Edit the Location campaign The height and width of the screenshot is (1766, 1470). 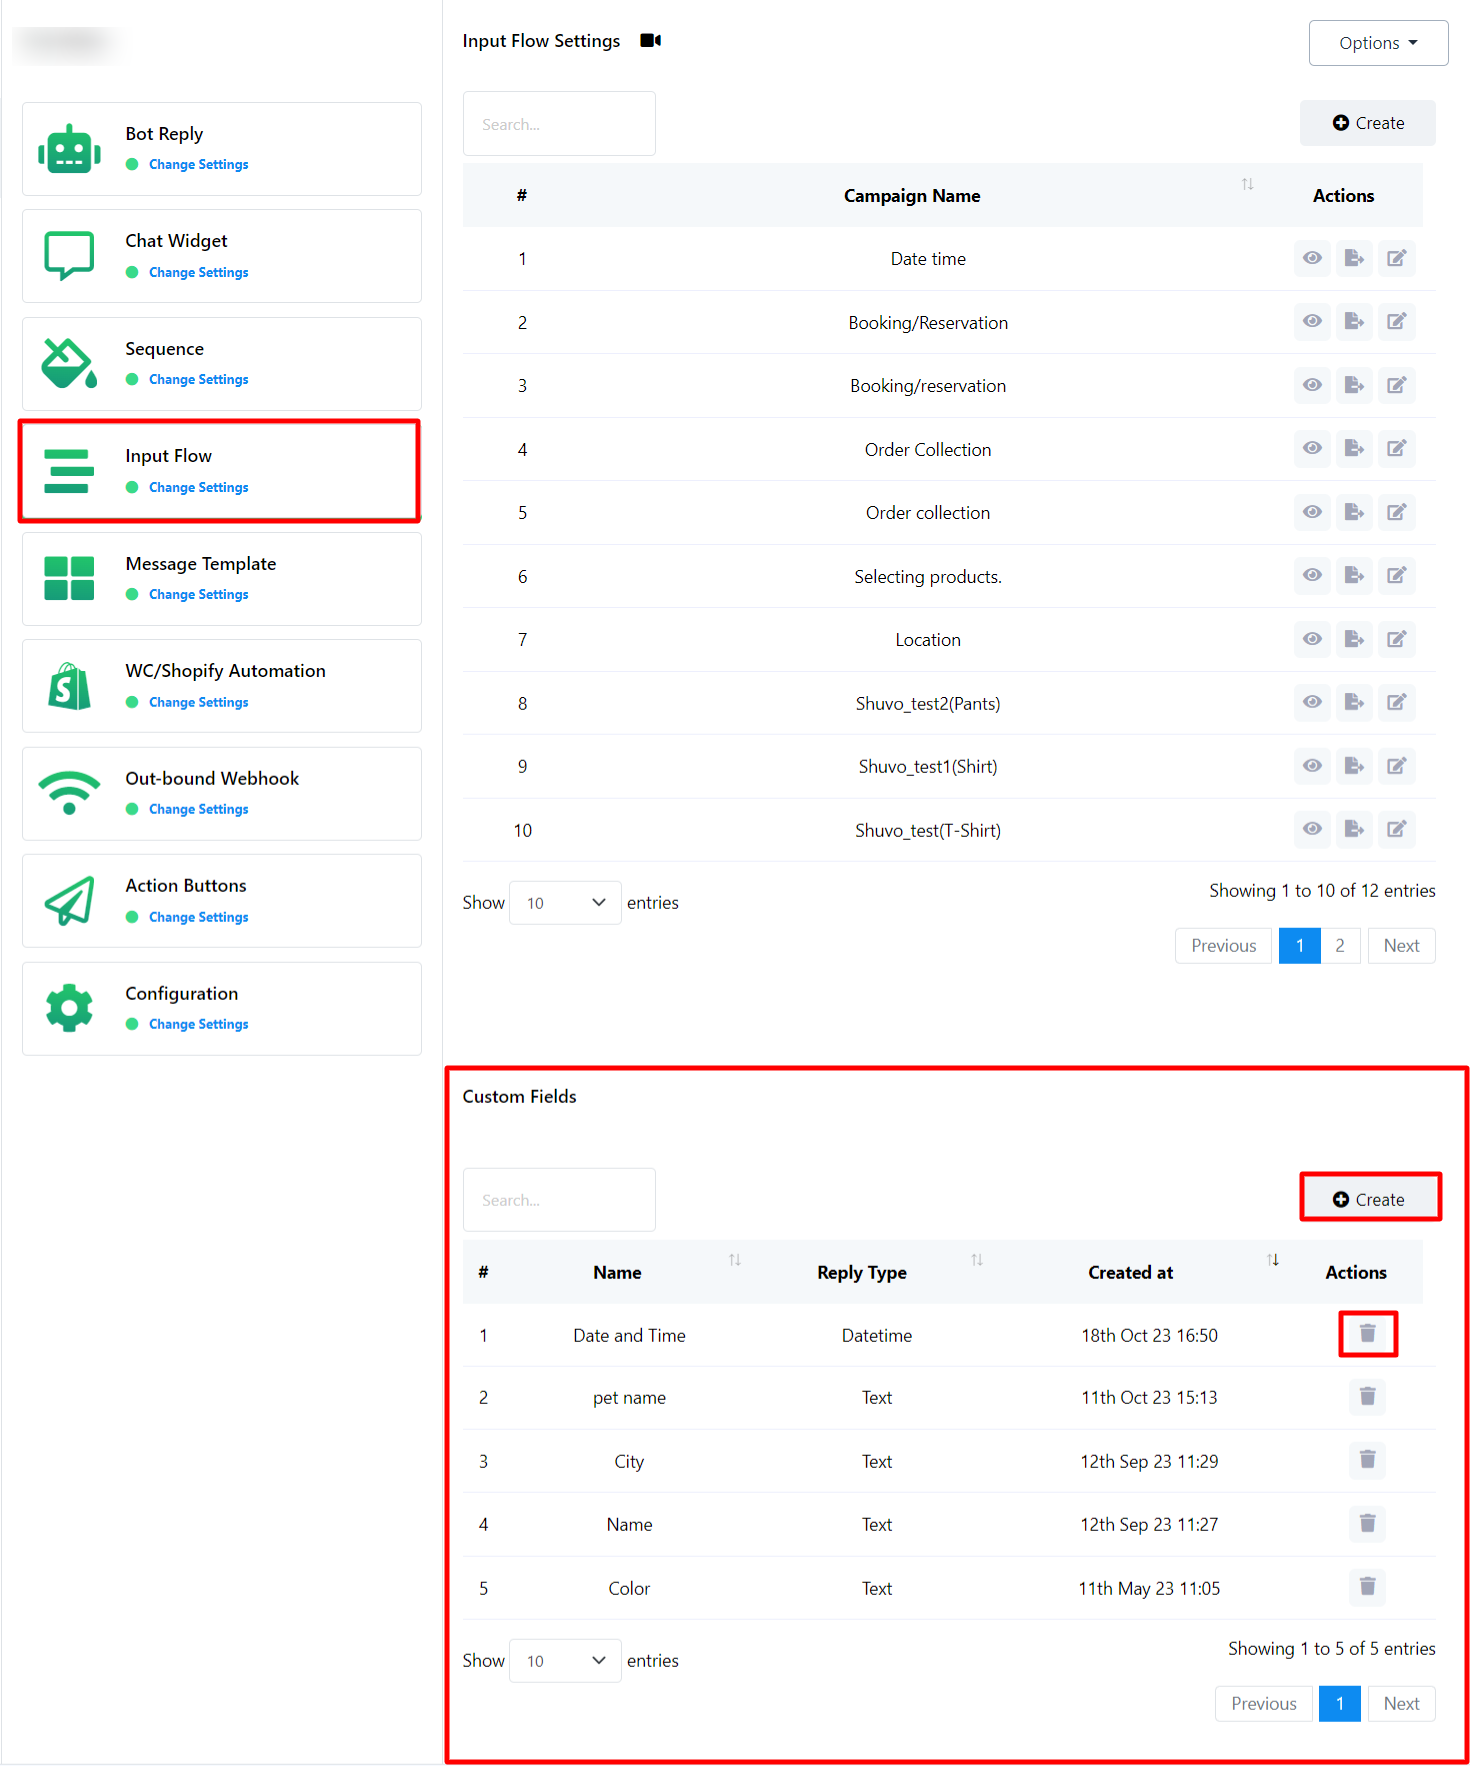tap(1396, 639)
